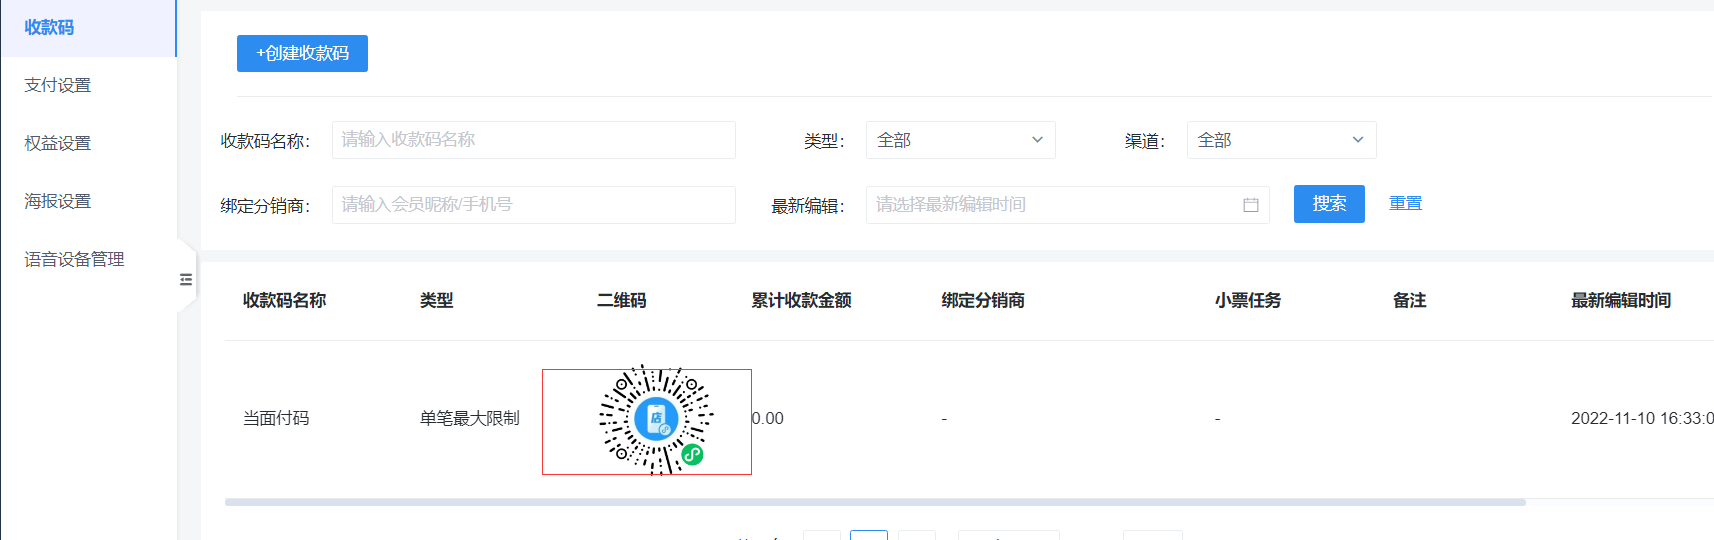
Task: Click the 2022-11-10 edit time cell
Action: (1642, 419)
